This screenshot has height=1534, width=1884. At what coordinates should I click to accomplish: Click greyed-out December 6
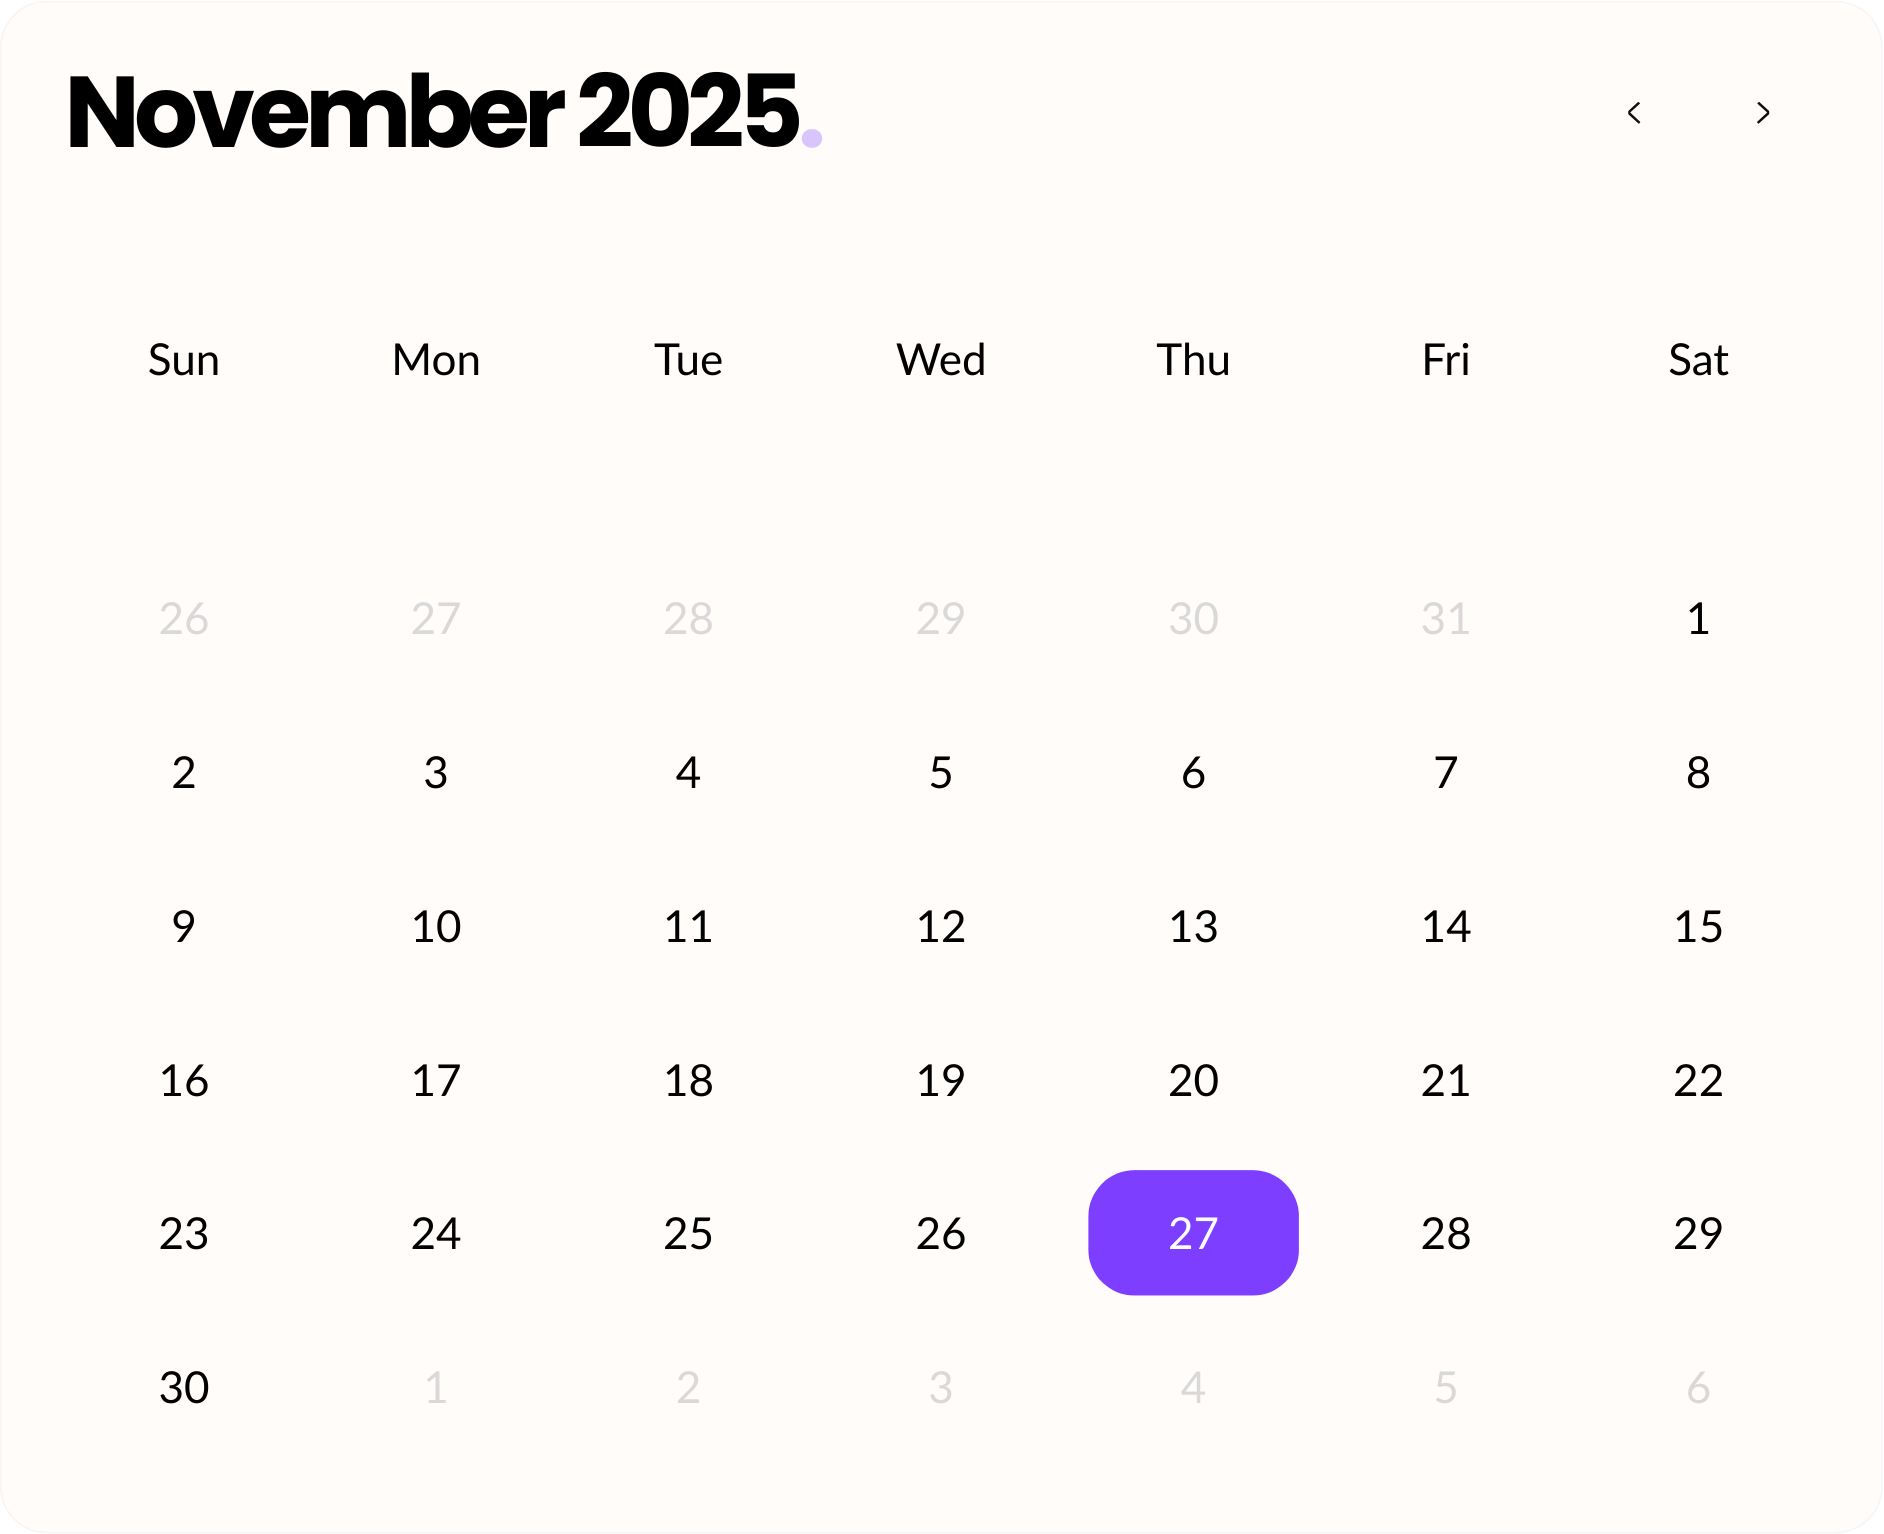pos(1698,1388)
